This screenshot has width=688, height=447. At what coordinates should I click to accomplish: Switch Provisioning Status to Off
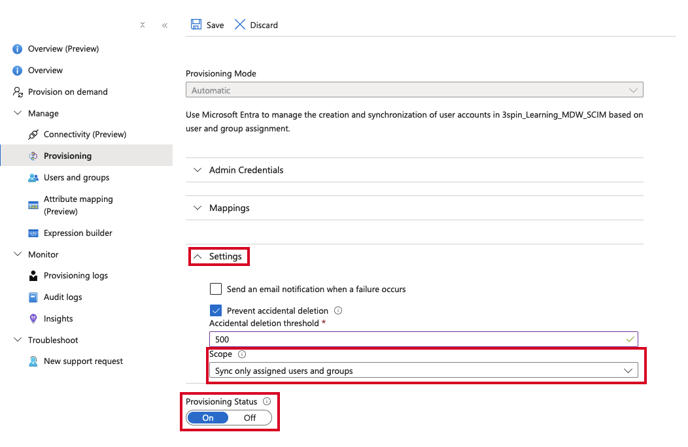(250, 418)
